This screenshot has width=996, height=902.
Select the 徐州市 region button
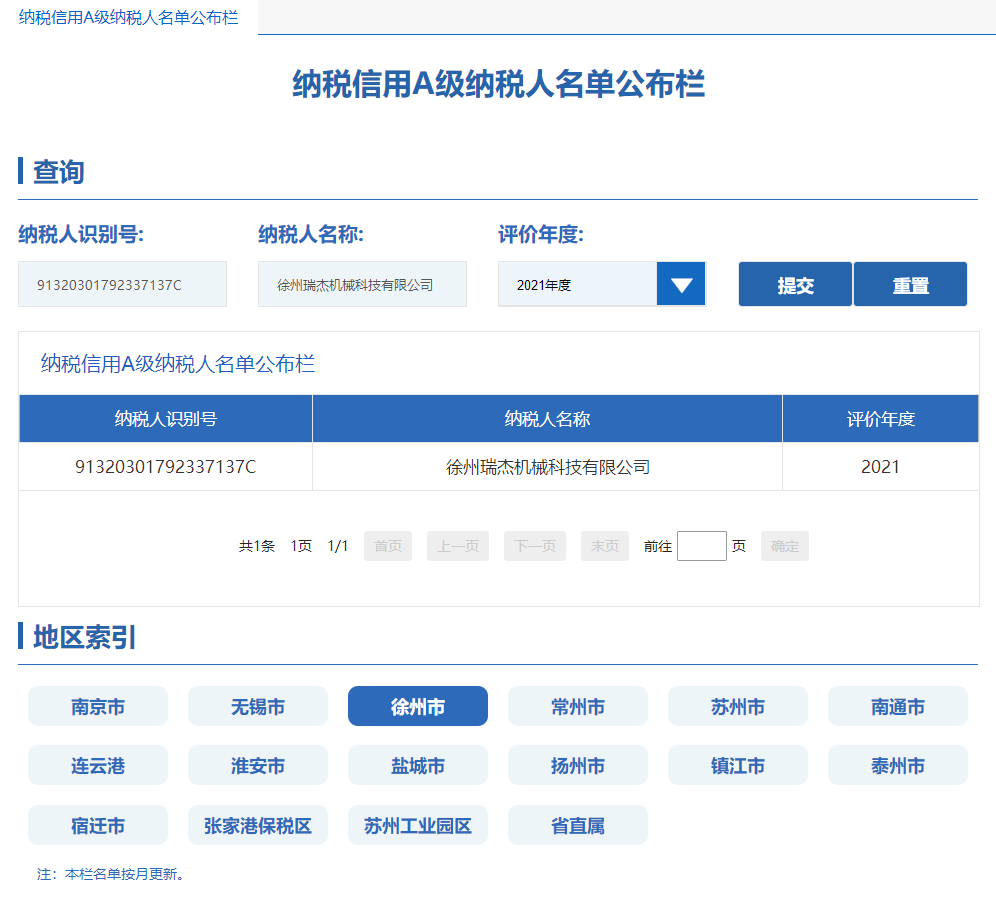(417, 705)
